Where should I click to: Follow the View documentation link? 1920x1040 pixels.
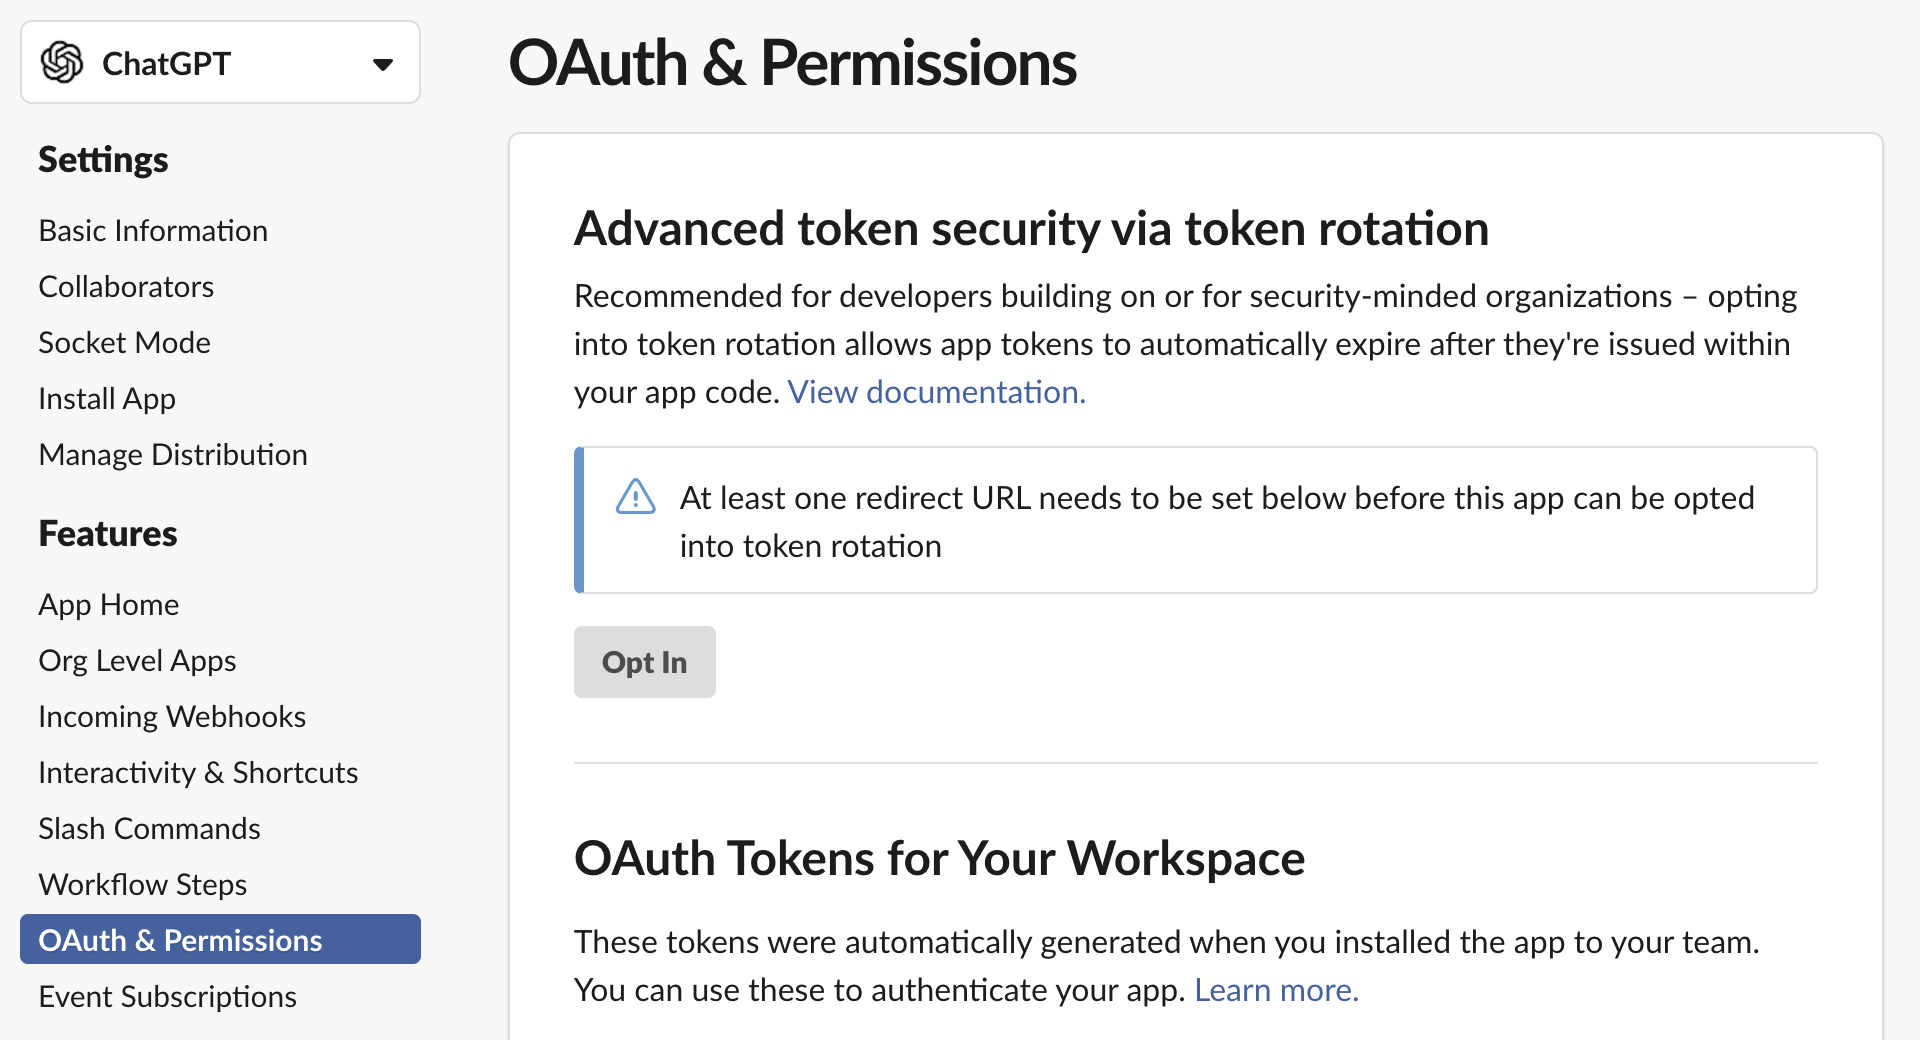[x=936, y=392]
